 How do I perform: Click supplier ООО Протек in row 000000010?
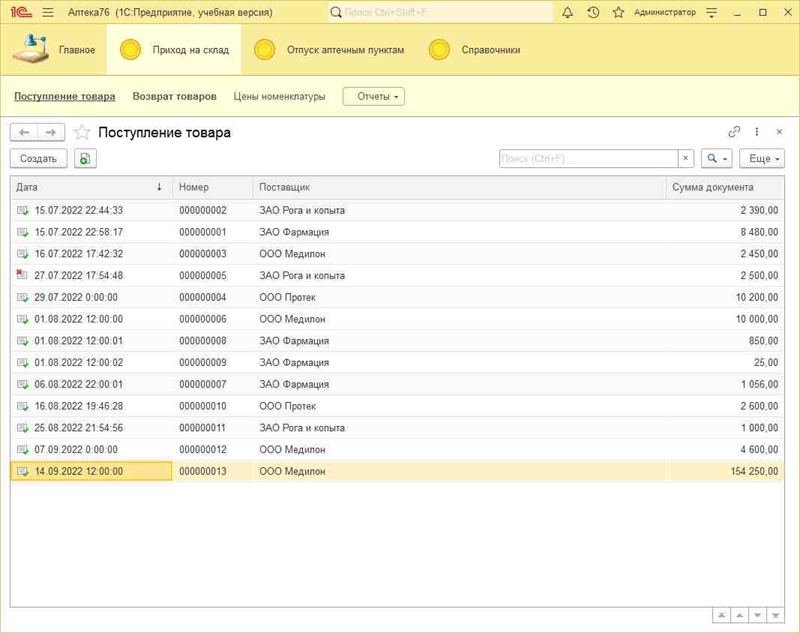point(287,407)
